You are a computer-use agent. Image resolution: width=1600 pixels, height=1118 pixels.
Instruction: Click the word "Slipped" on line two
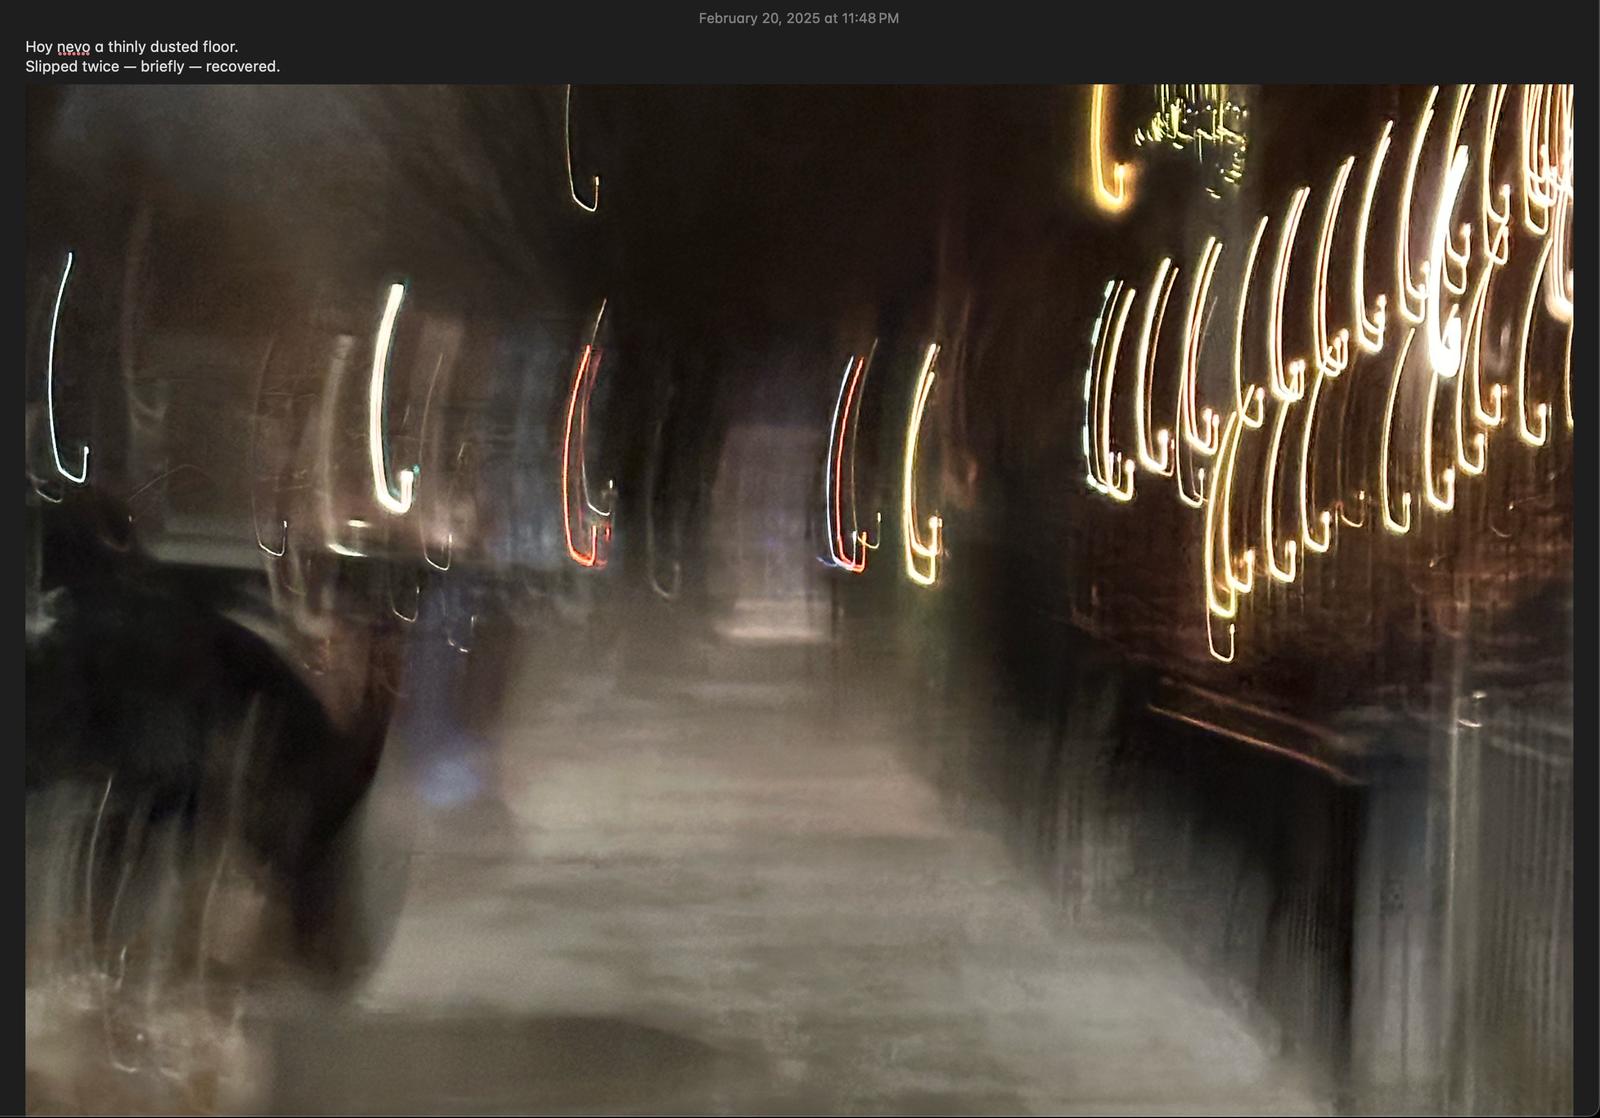click(x=51, y=67)
